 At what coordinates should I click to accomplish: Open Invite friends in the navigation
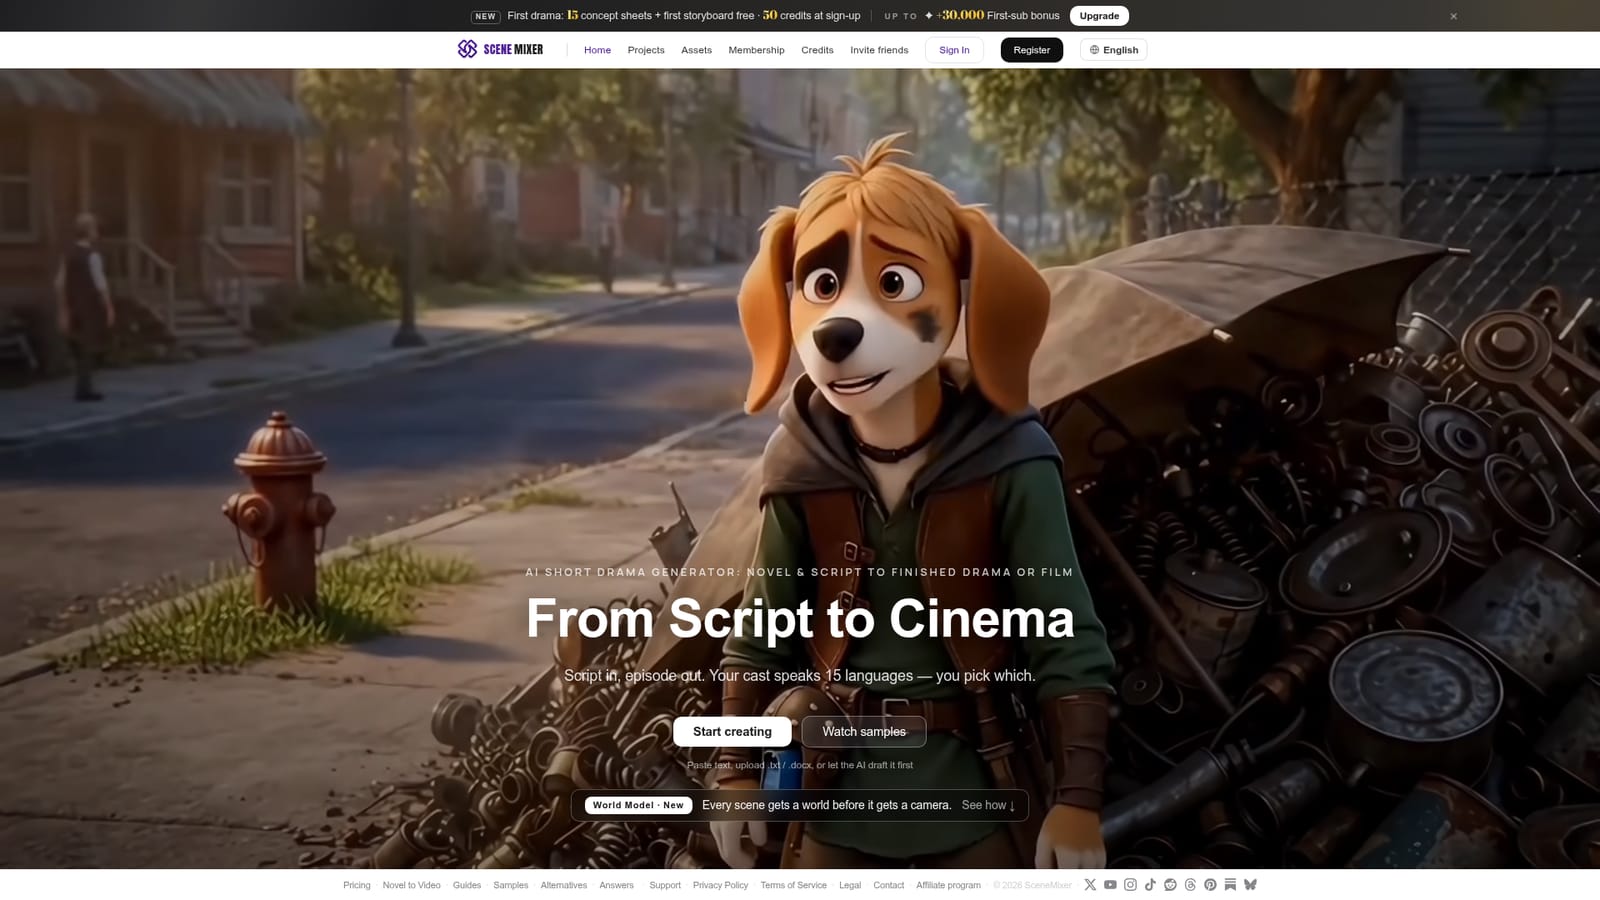pos(879,50)
